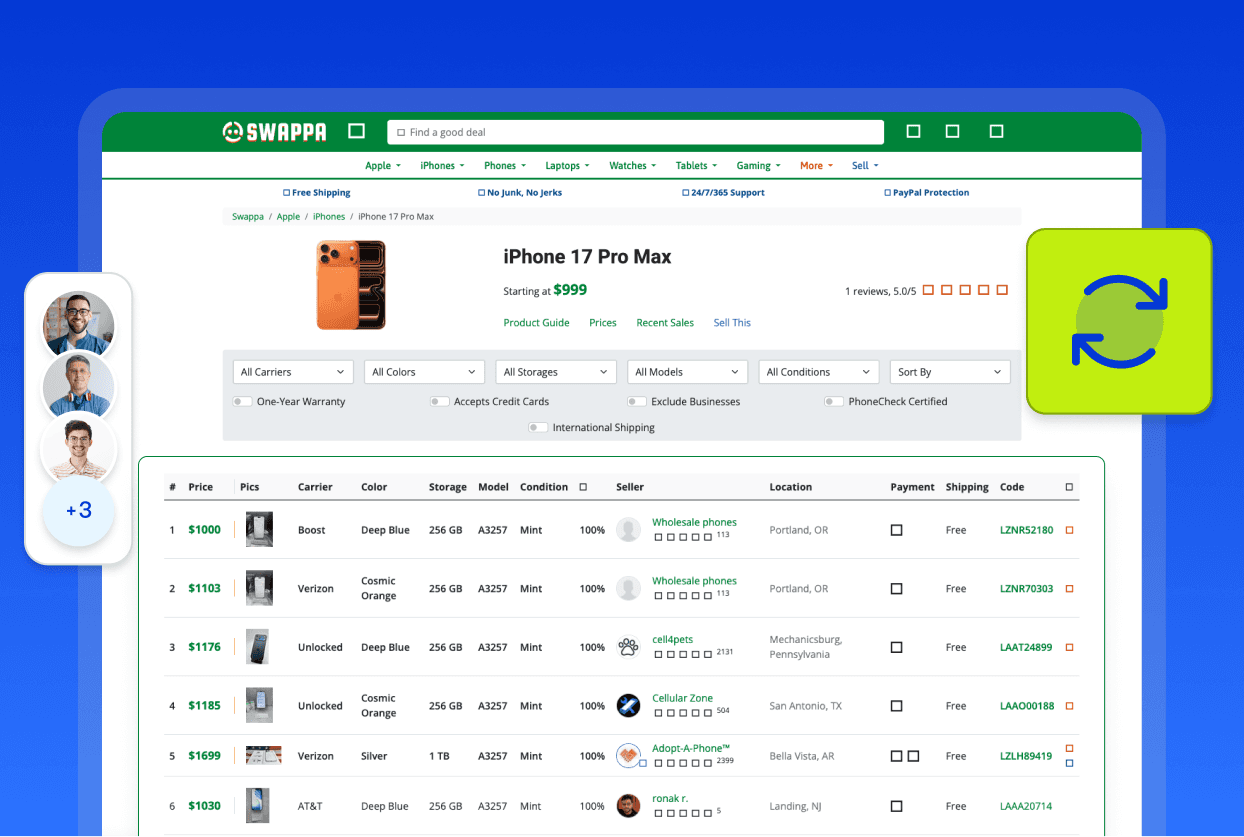Open the iPhones navigation menu
The height and width of the screenshot is (837, 1244).
(x=442, y=166)
